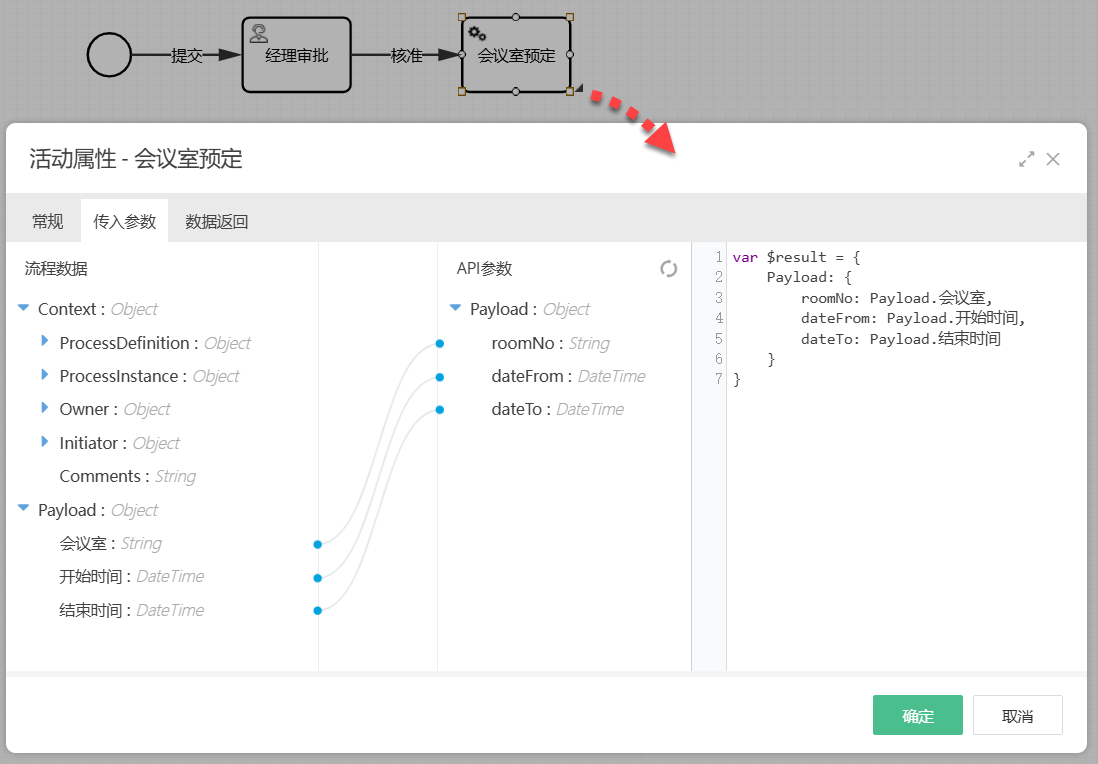1098x764 pixels.
Task: Close the 活动属性 dialog
Action: click(1053, 159)
